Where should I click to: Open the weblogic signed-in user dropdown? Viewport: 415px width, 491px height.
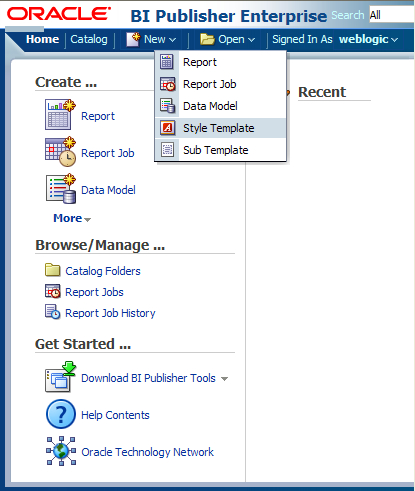point(368,39)
